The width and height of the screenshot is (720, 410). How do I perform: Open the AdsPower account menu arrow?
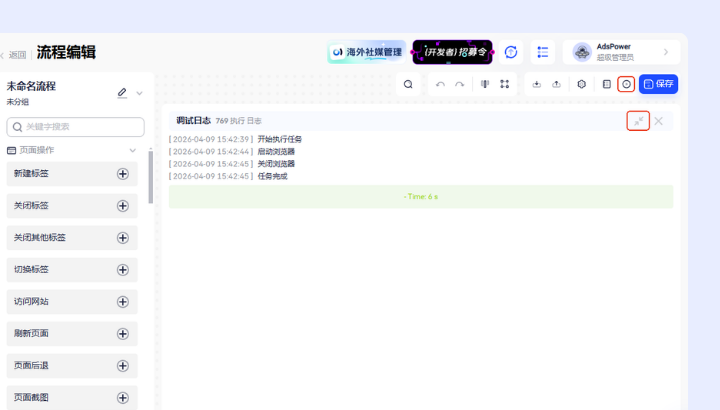coord(666,52)
